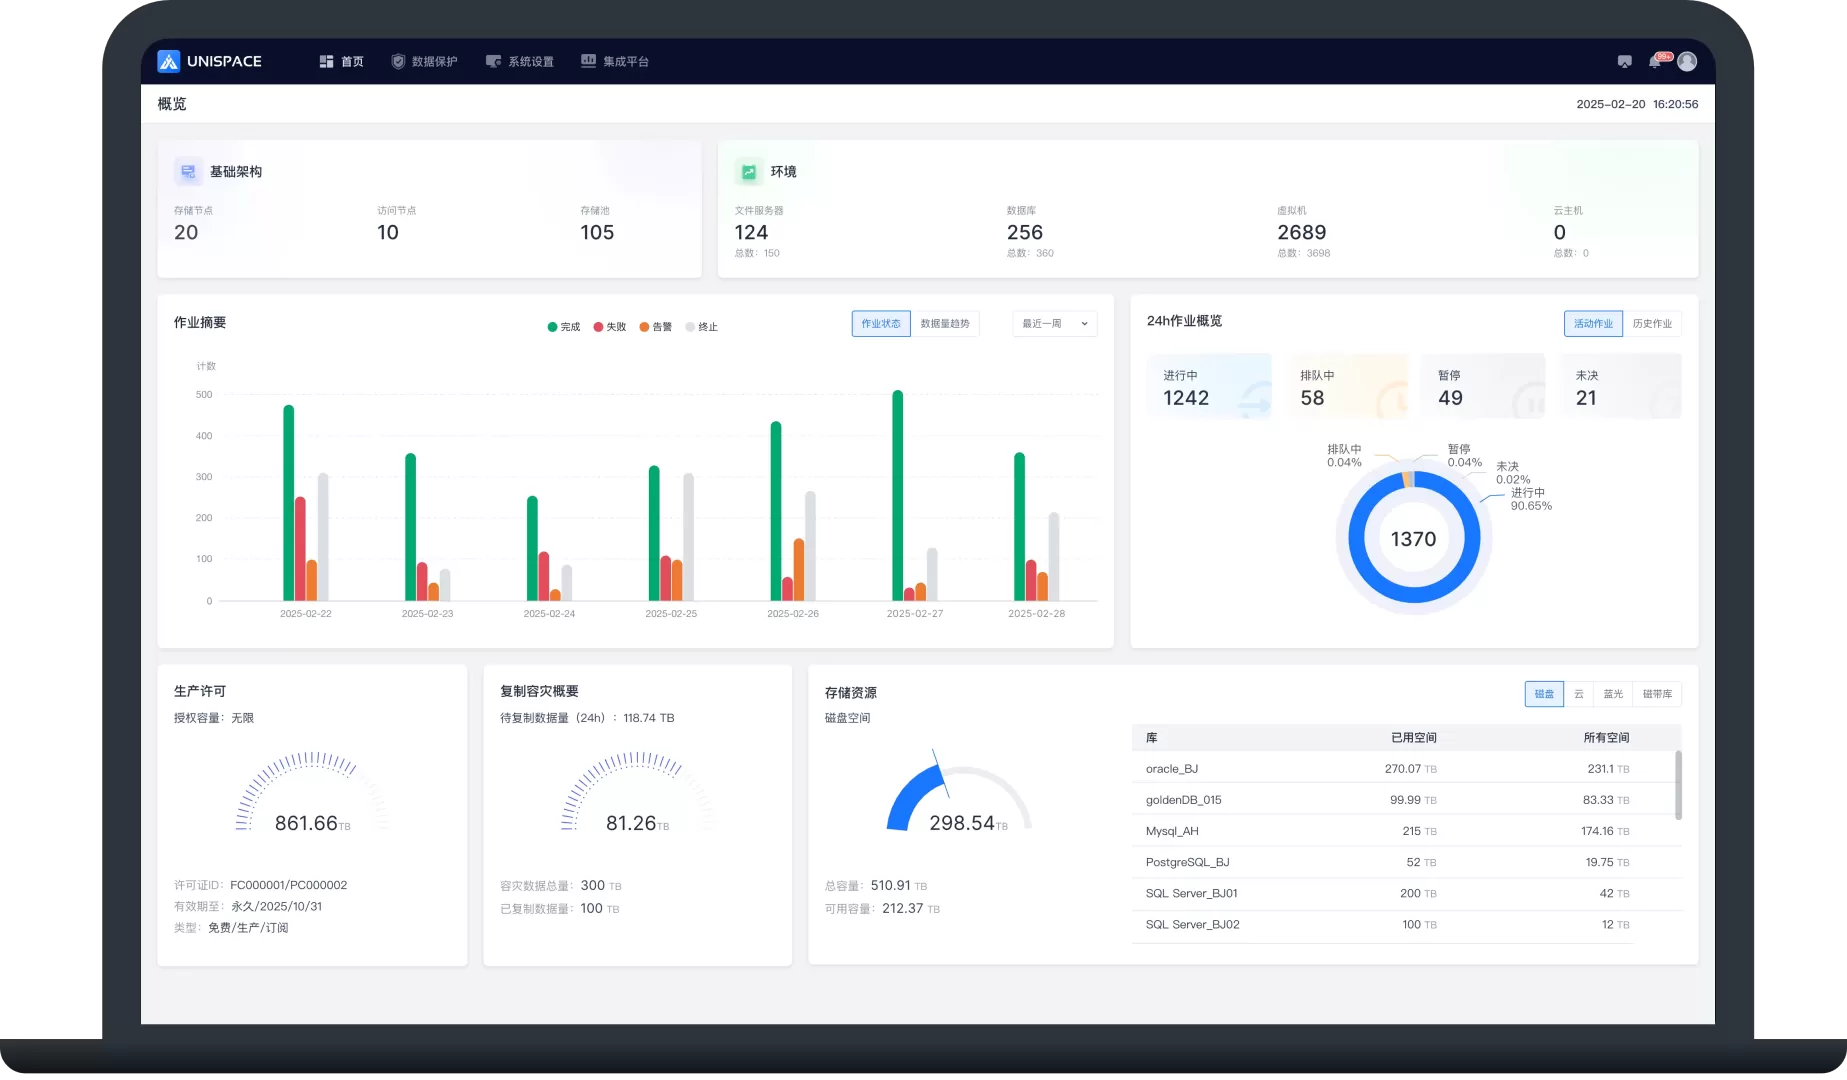
Task: Select the 磁带库 storage type button
Action: tap(1657, 694)
